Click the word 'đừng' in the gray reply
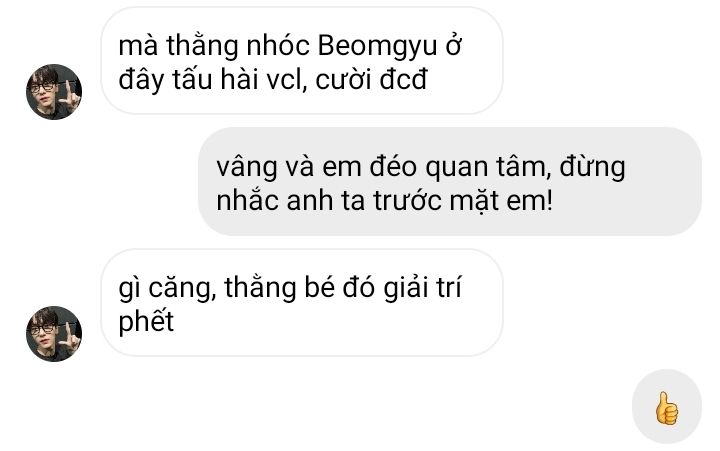The width and height of the screenshot is (720, 451). coord(592,167)
